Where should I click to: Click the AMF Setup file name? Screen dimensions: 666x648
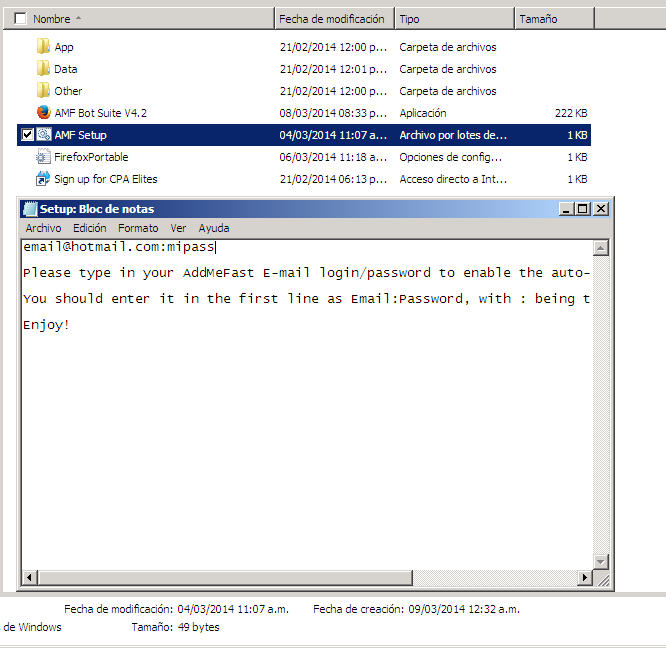tap(80, 135)
